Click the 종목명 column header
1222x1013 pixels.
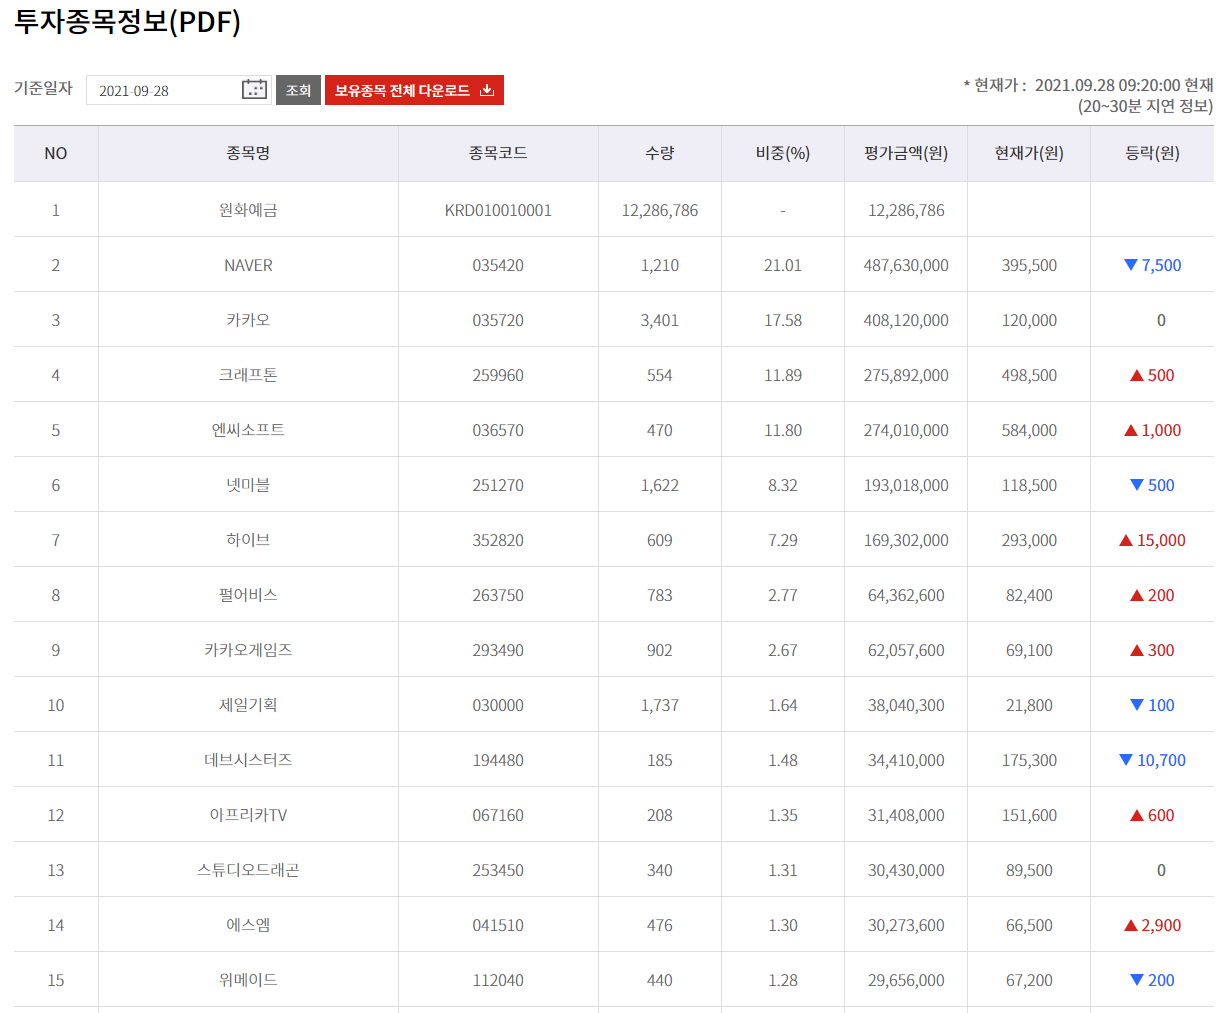point(248,153)
